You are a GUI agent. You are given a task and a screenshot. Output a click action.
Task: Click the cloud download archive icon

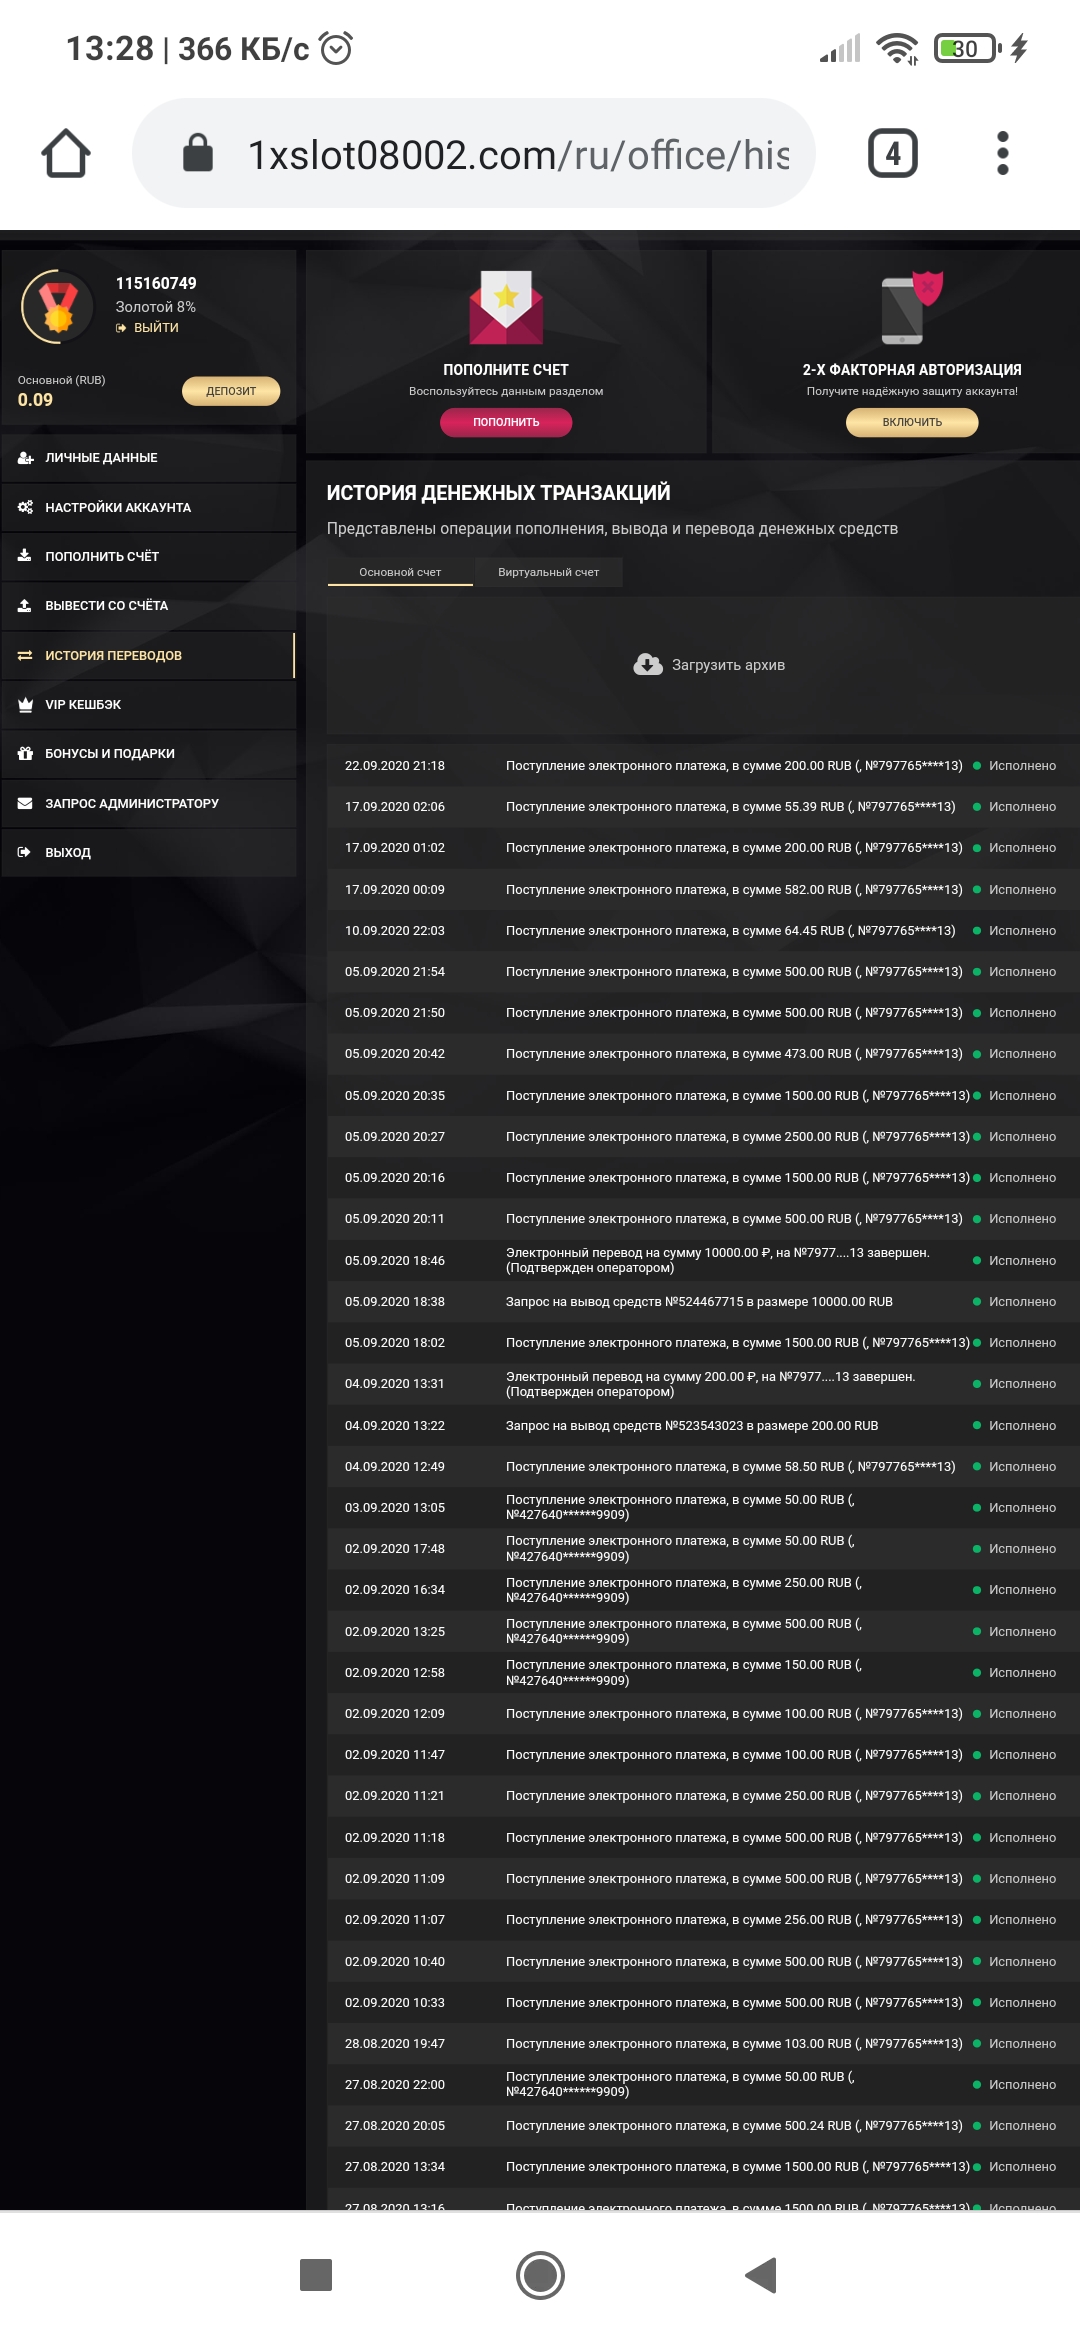coord(648,665)
